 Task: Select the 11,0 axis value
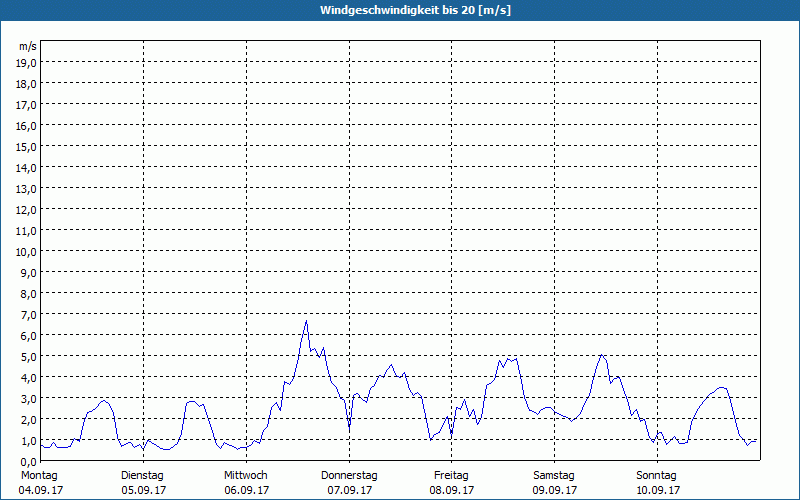click(x=27, y=231)
